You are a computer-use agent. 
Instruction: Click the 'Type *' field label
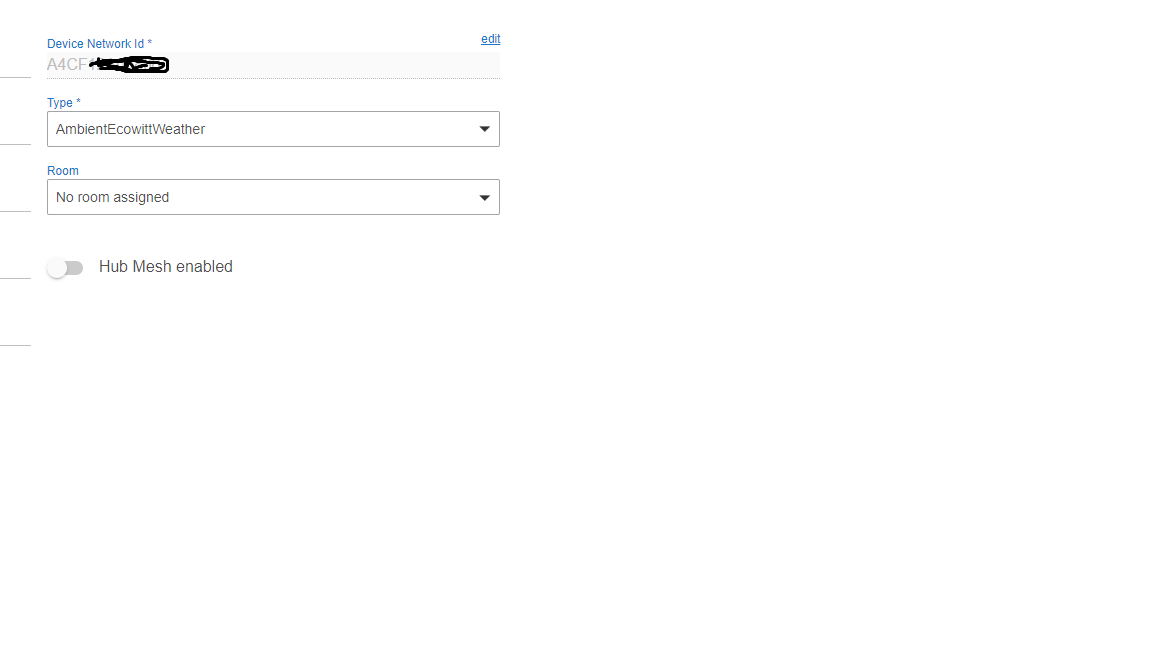tap(64, 103)
